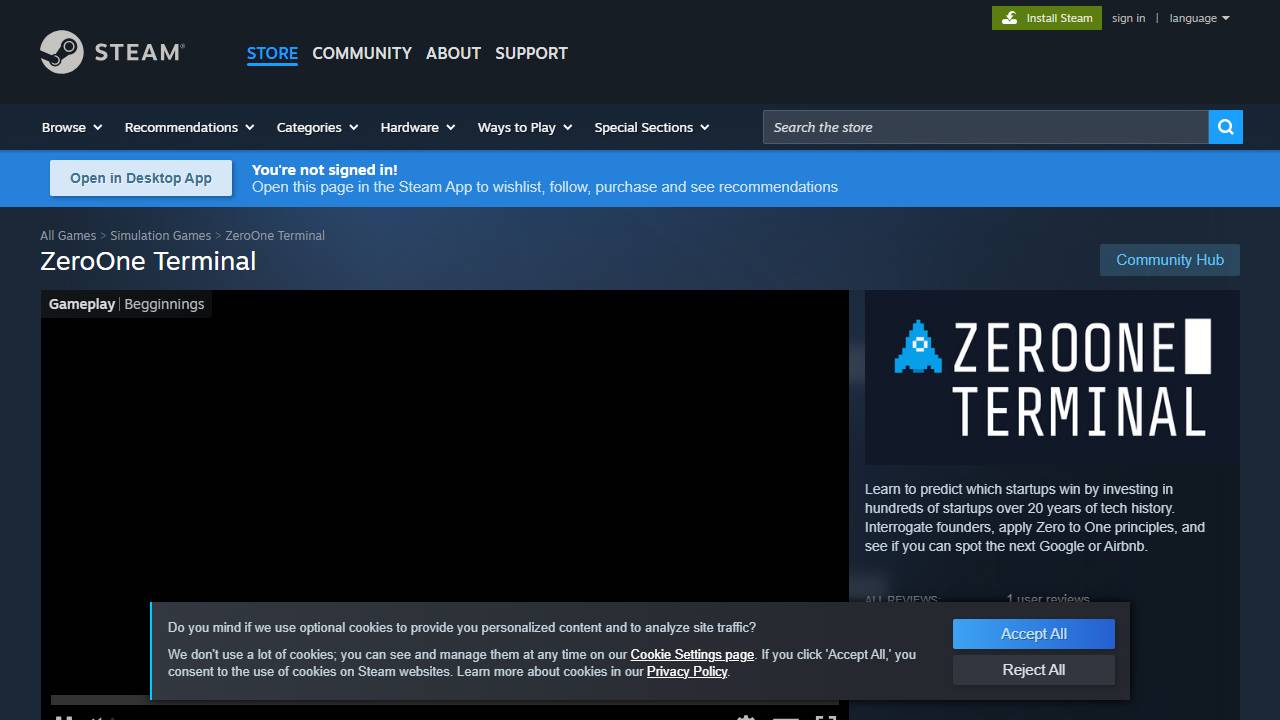Select ABOUT in the top navigation
Screen dimensions: 1280x720
(x=453, y=53)
